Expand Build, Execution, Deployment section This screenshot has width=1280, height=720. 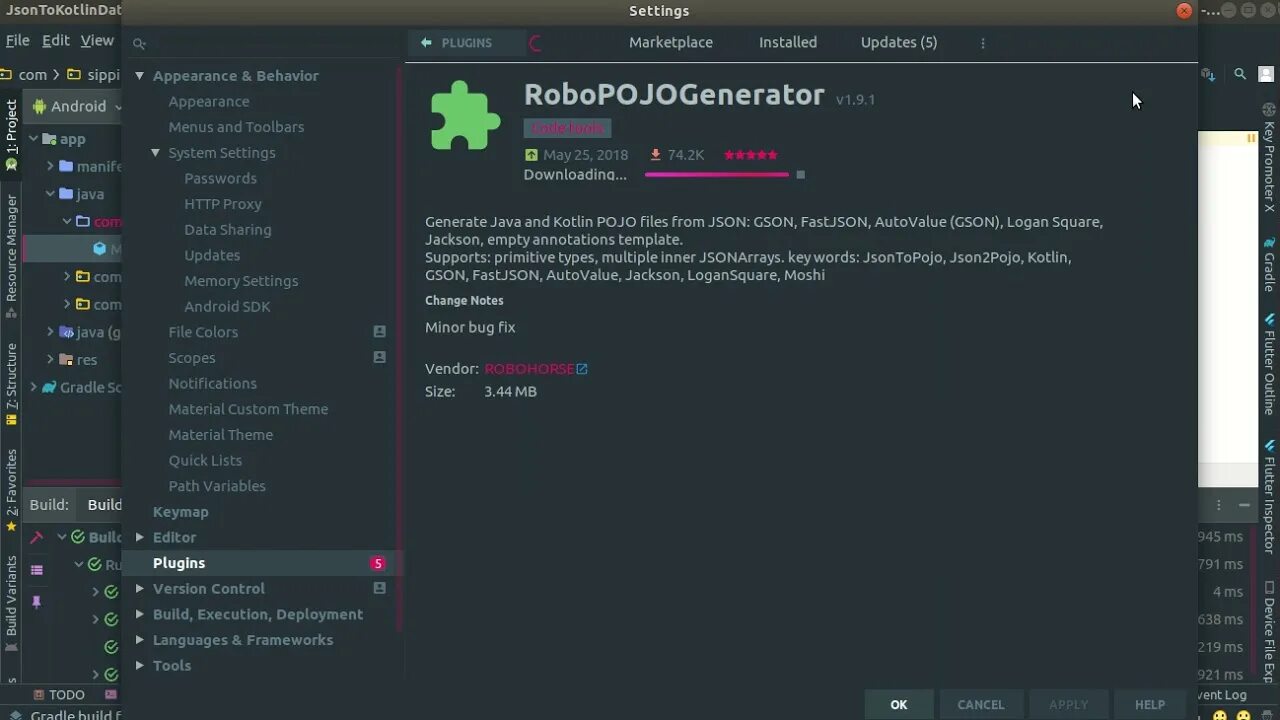140,615
